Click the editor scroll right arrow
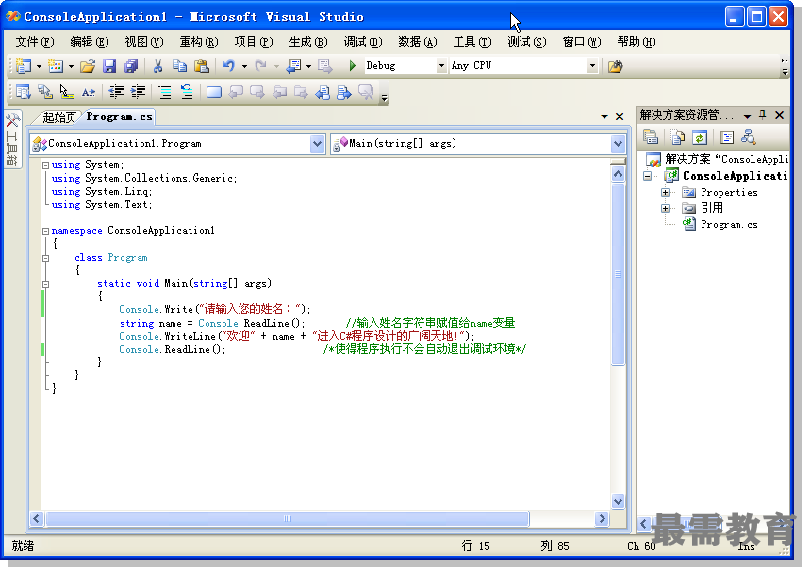 pyautogui.click(x=602, y=519)
